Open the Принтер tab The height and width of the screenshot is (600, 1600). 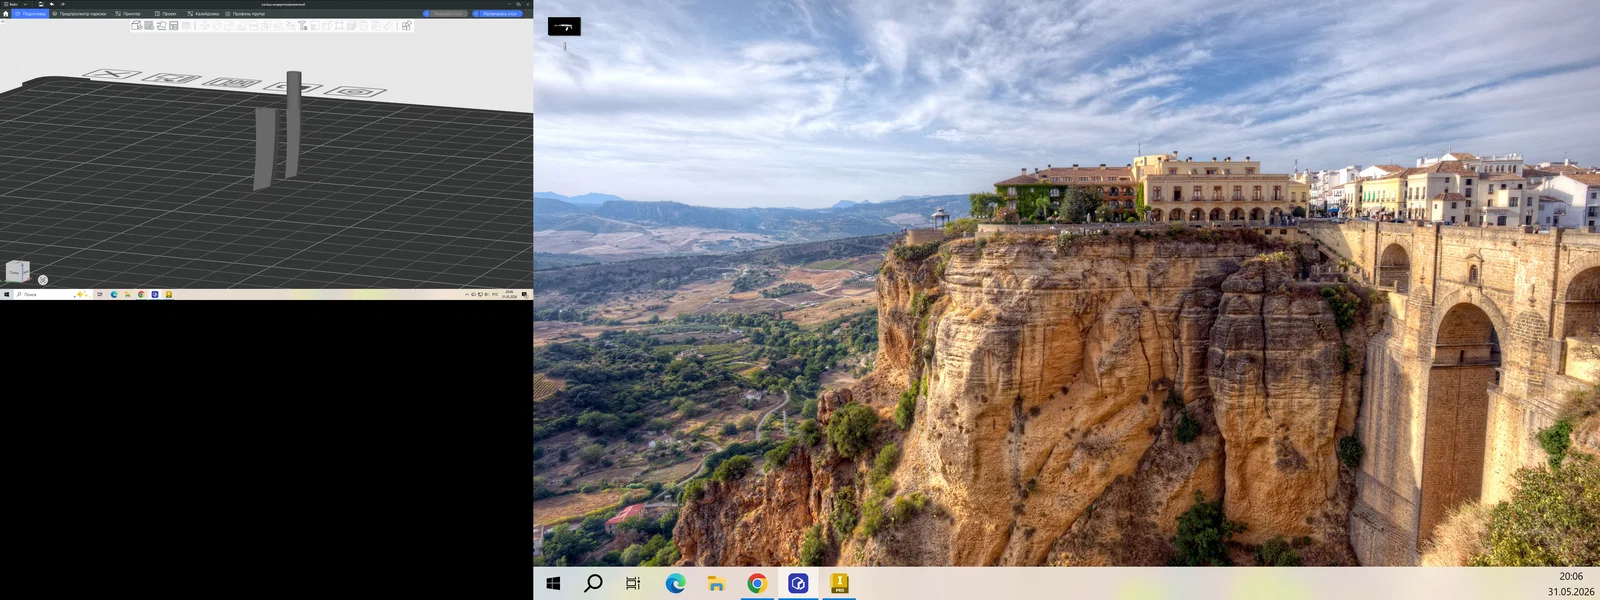click(x=128, y=14)
